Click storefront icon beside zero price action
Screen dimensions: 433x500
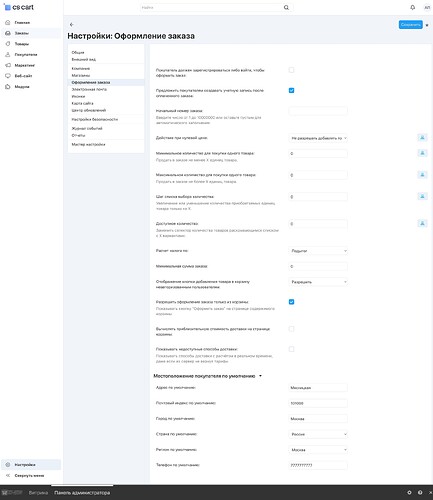(422, 137)
